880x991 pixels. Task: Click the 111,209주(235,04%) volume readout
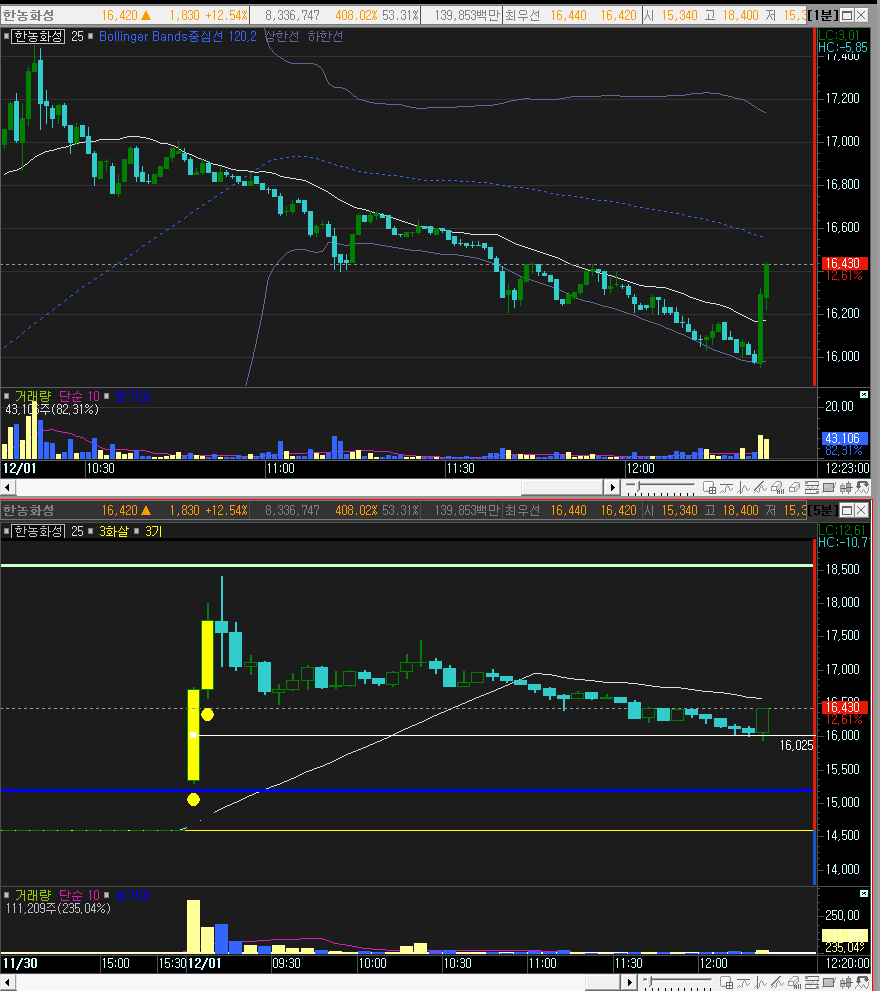click(x=58, y=908)
